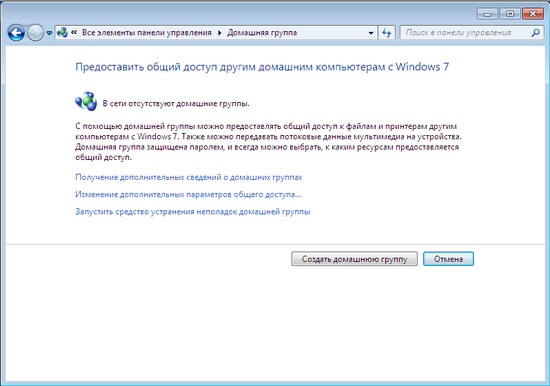550x386 pixels.
Task: Minimize the Control Panel window
Action: coord(487,14)
